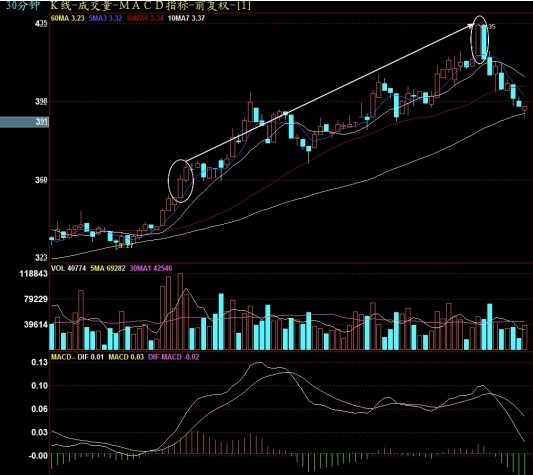533x475 pixels.
Task: Select the 60MA 3.23 indicator label
Action: pyautogui.click(x=67, y=18)
